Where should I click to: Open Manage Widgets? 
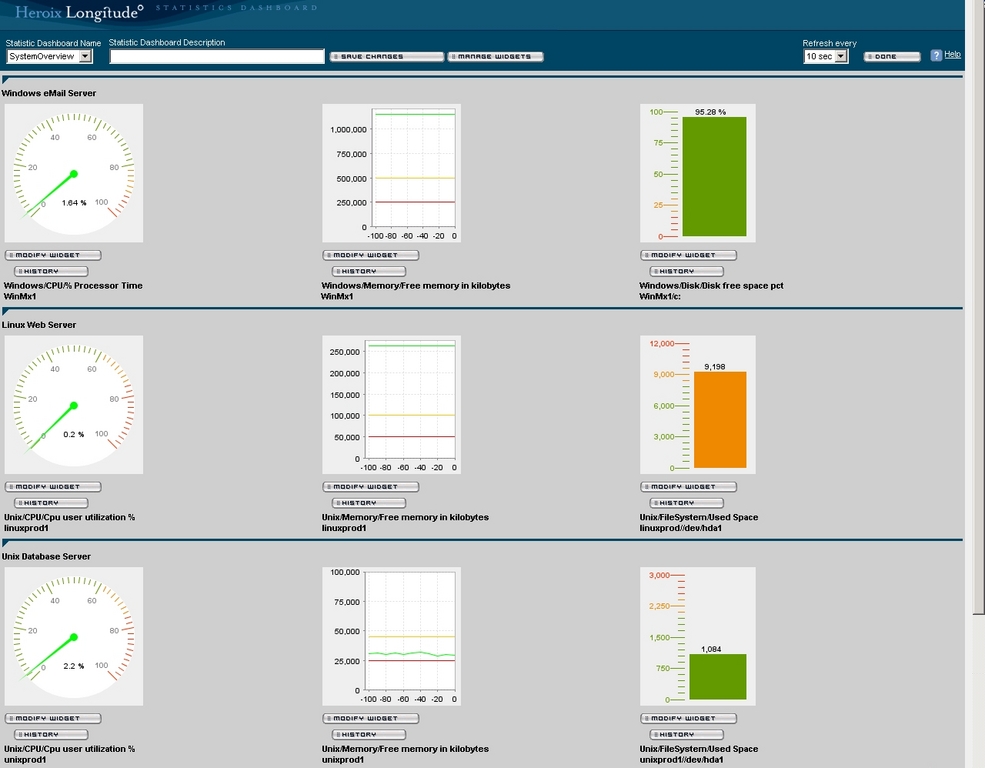pos(496,57)
